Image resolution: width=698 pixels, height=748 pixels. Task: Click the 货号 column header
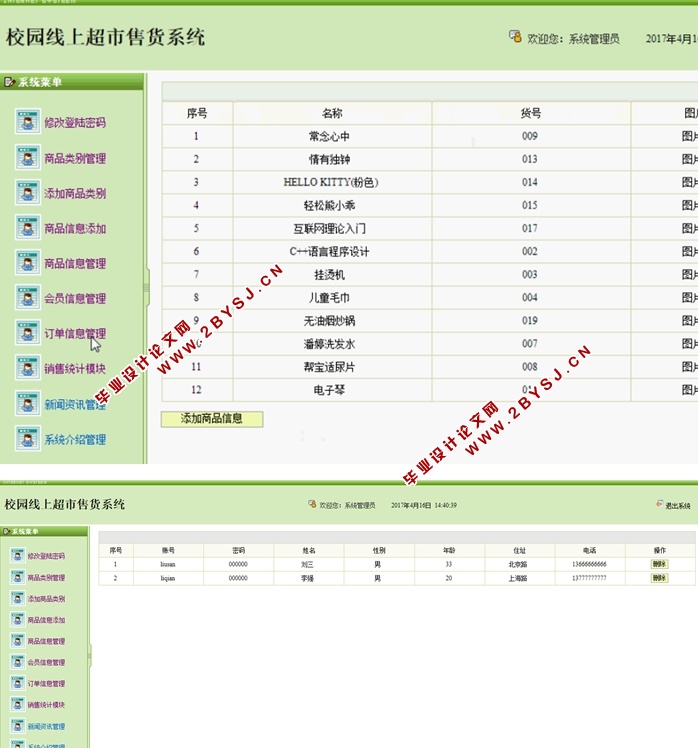pos(531,113)
